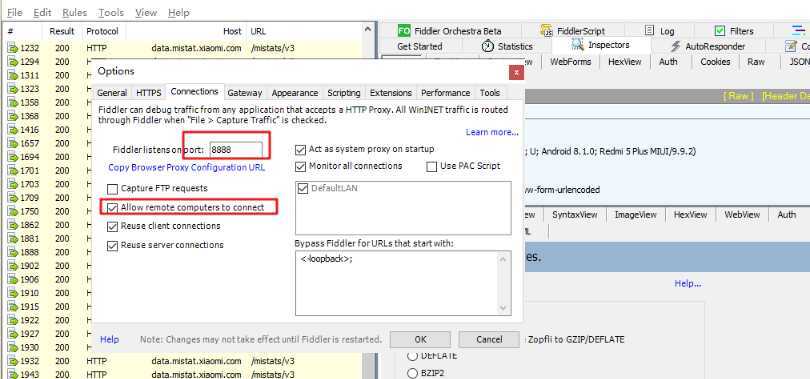The height and width of the screenshot is (379, 810).
Task: Click the session icon for row 1311
Action: [x=13, y=75]
